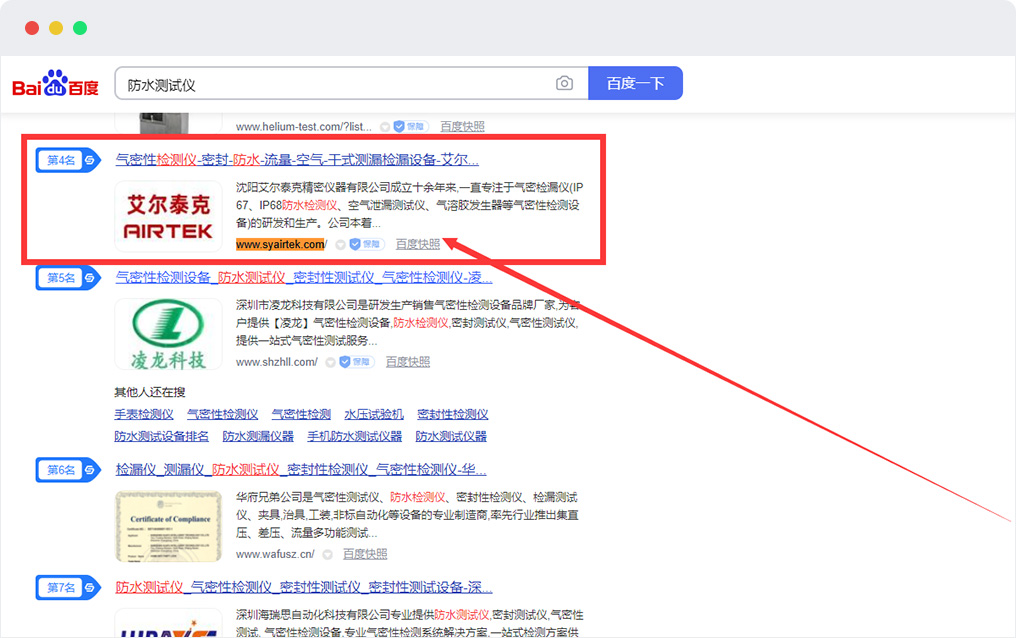
Task: Open the 华府 检漏仪_测漏仪 result title
Action: (301, 469)
